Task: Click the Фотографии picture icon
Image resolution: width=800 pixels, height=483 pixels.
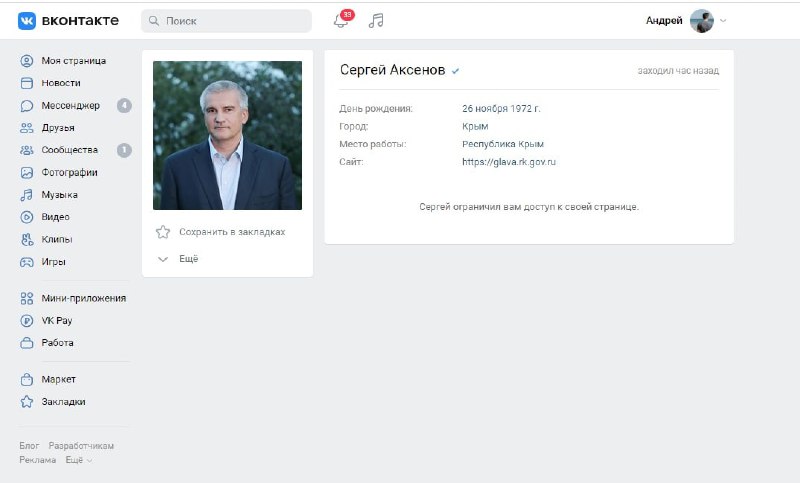Action: 27,172
